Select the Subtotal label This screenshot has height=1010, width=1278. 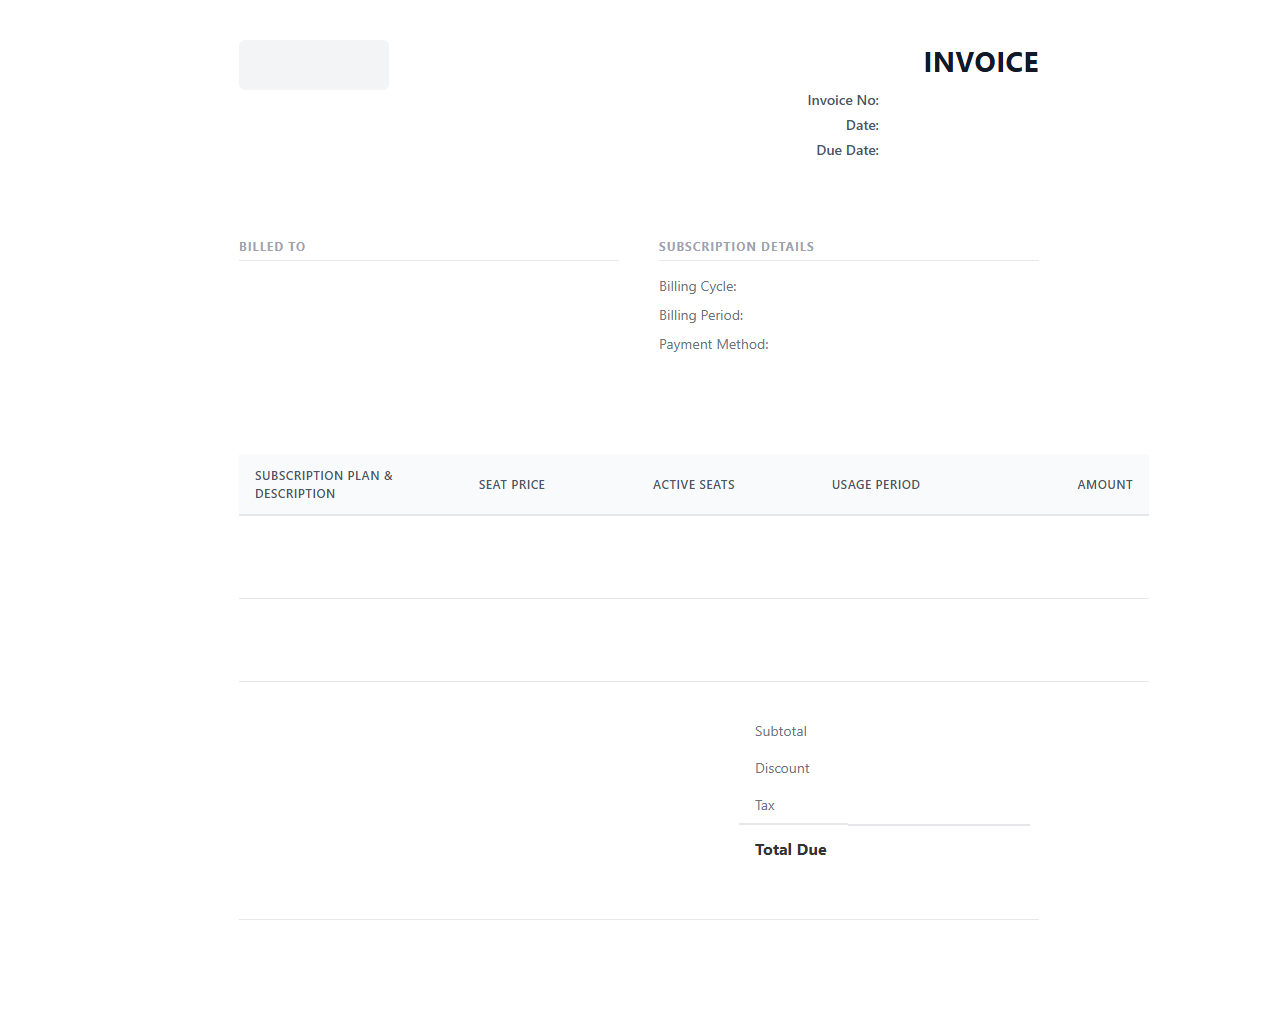coord(781,731)
